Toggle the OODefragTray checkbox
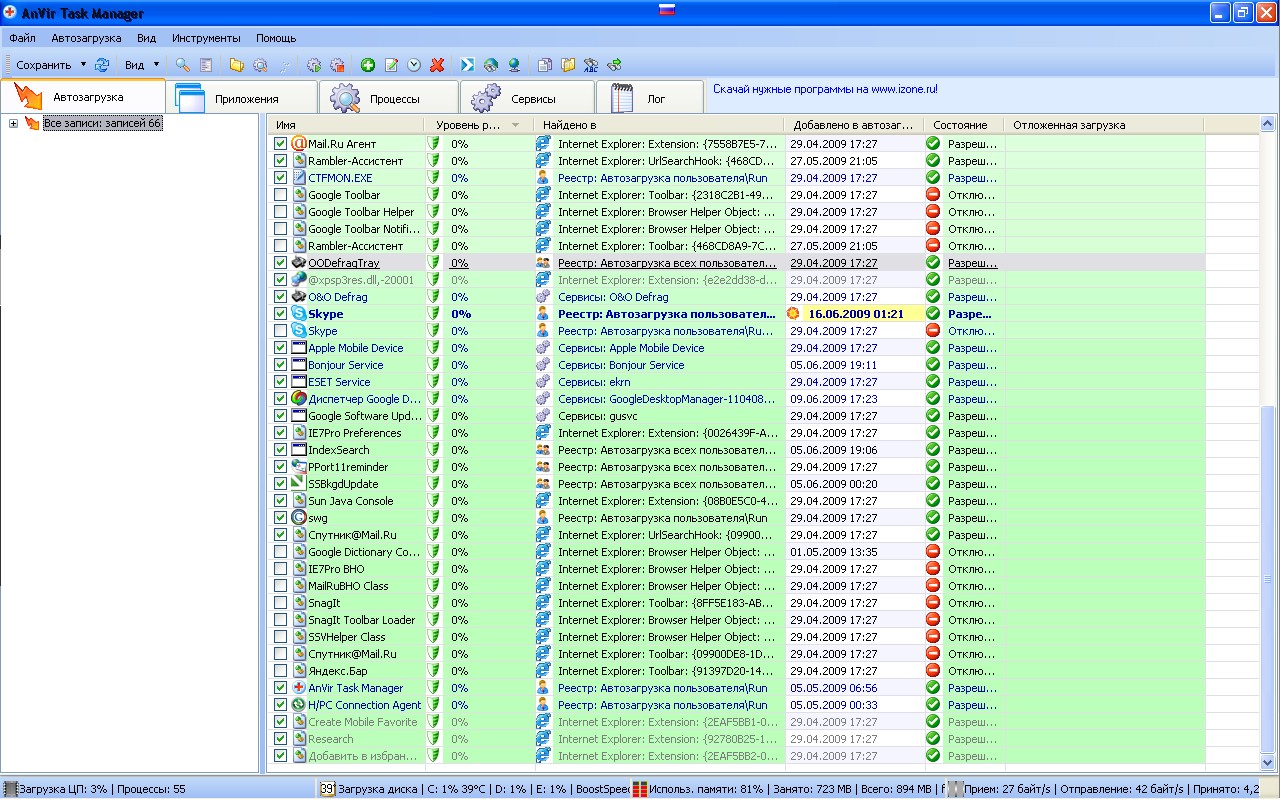 pos(281,263)
